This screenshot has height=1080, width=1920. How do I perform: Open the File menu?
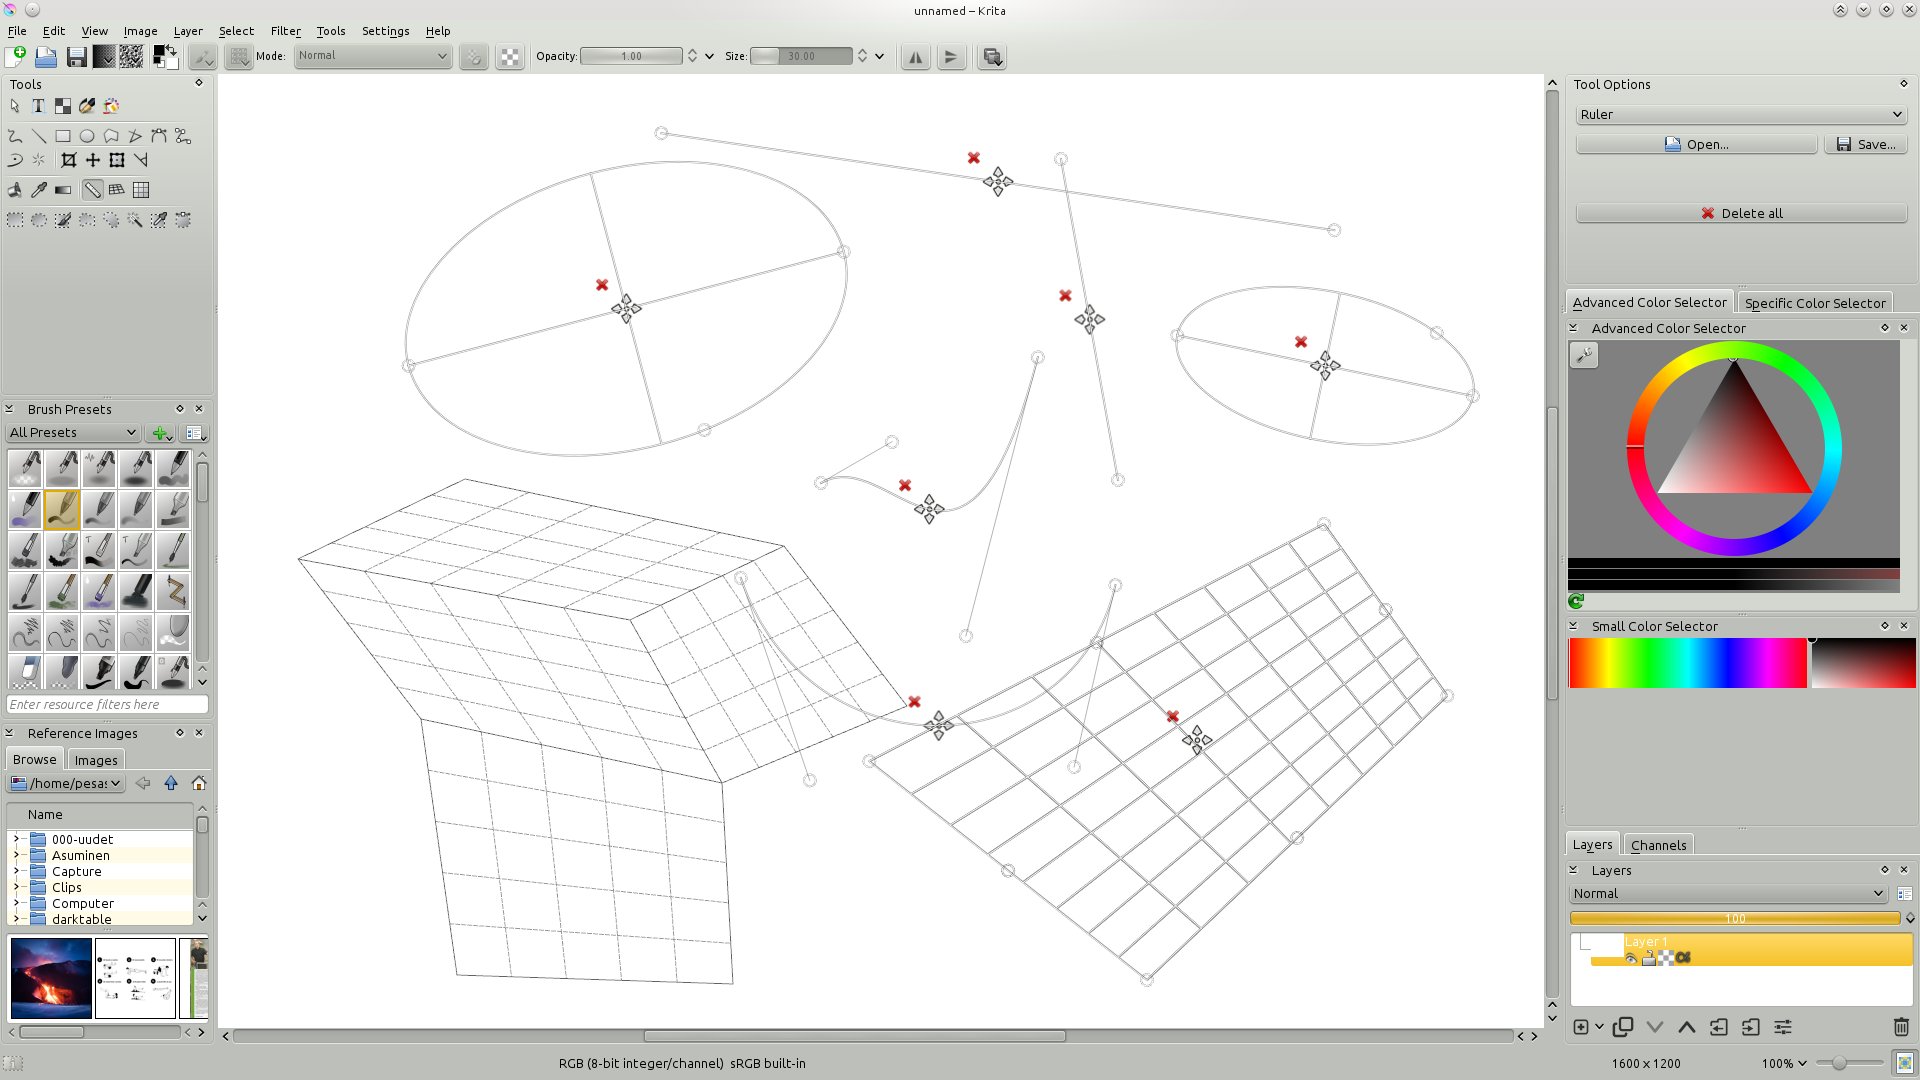click(17, 31)
